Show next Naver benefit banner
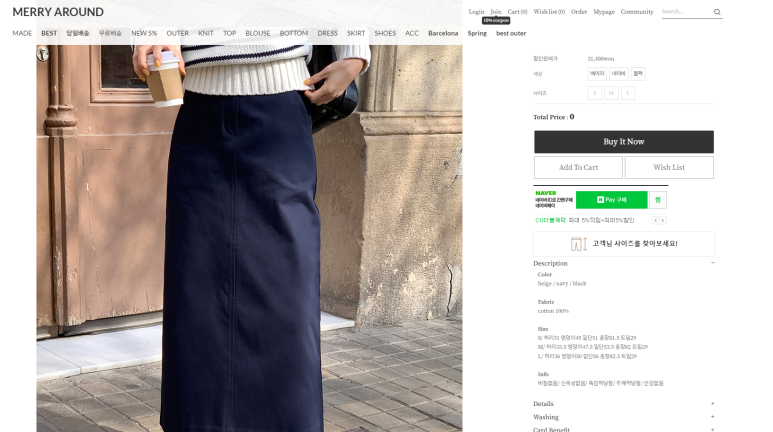 pos(663,220)
